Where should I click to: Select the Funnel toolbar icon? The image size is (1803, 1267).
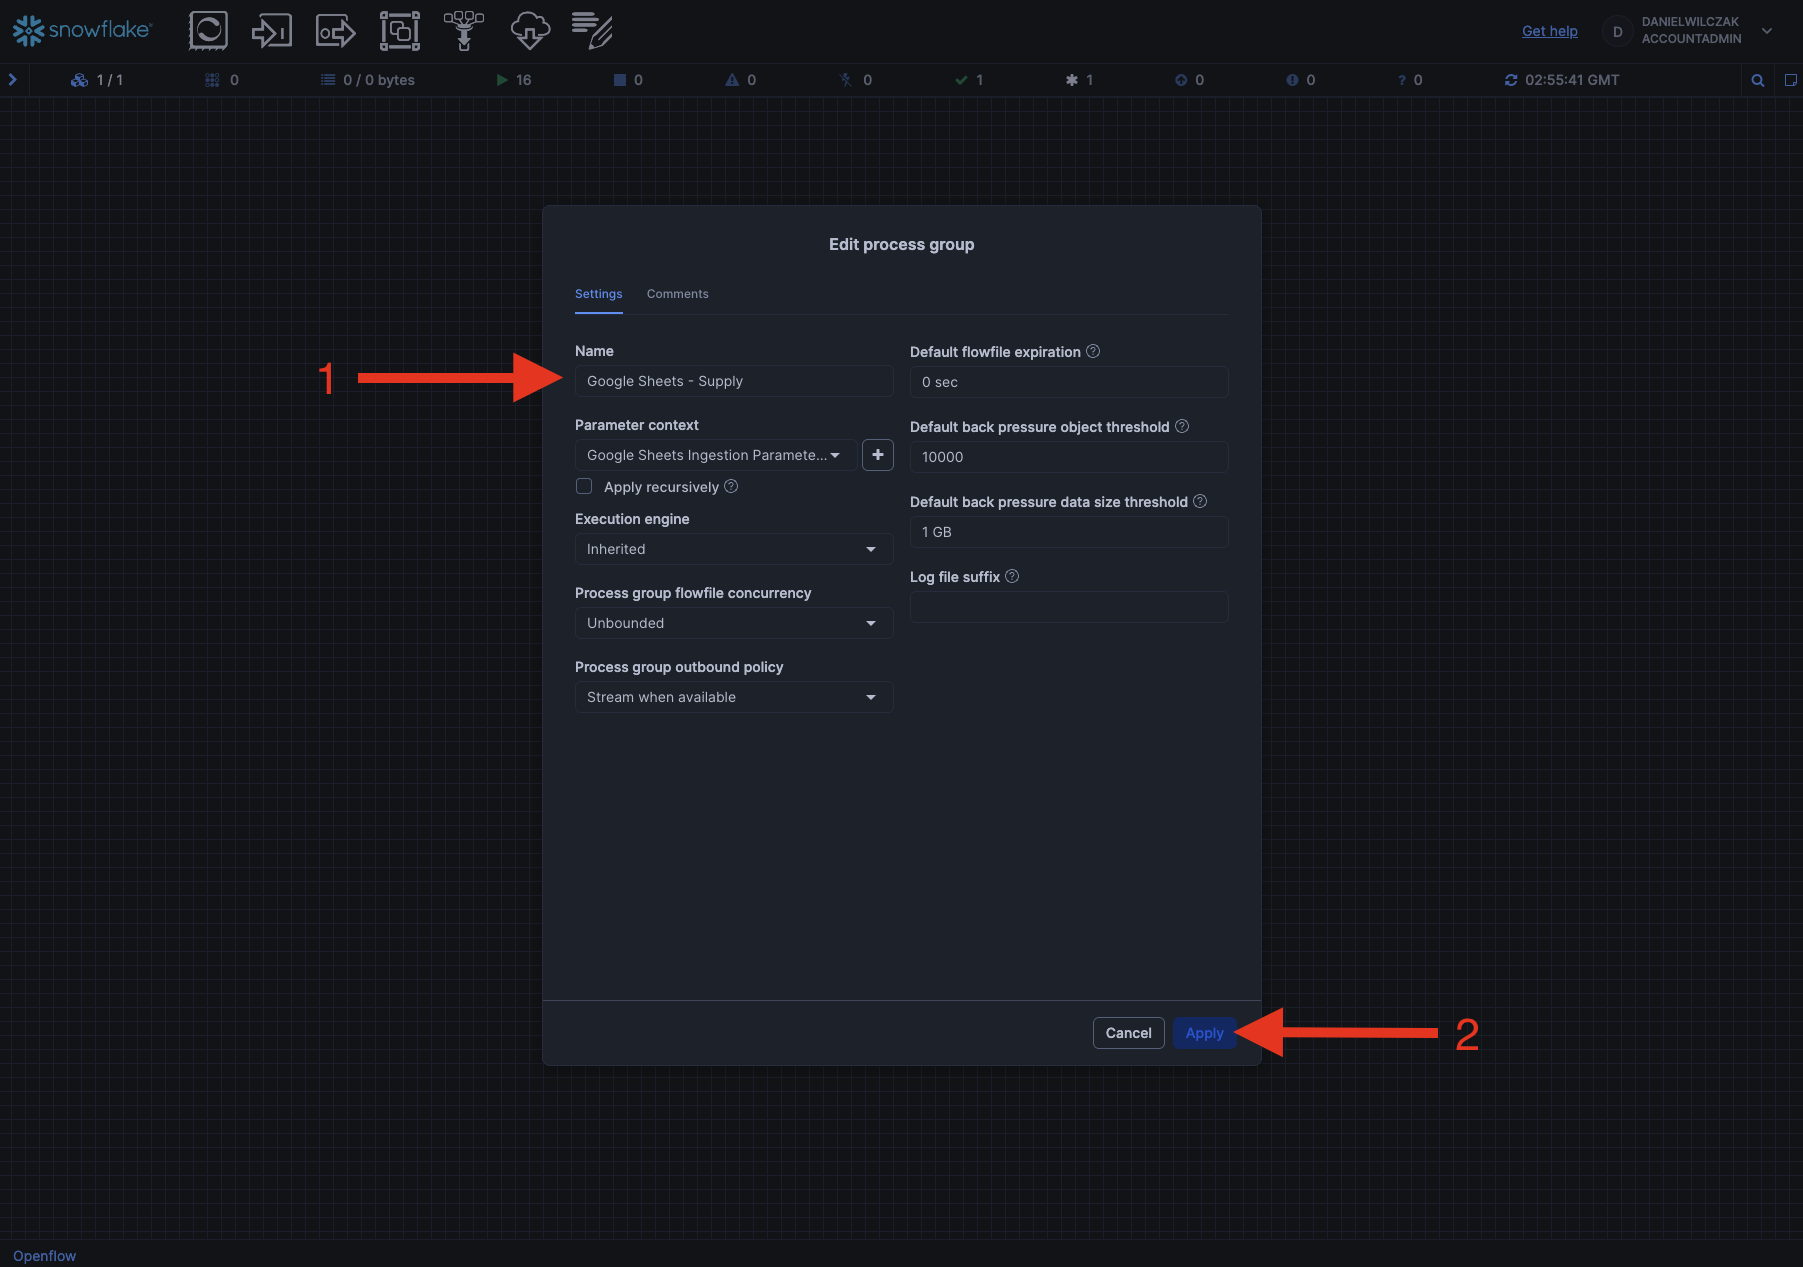[x=463, y=31]
